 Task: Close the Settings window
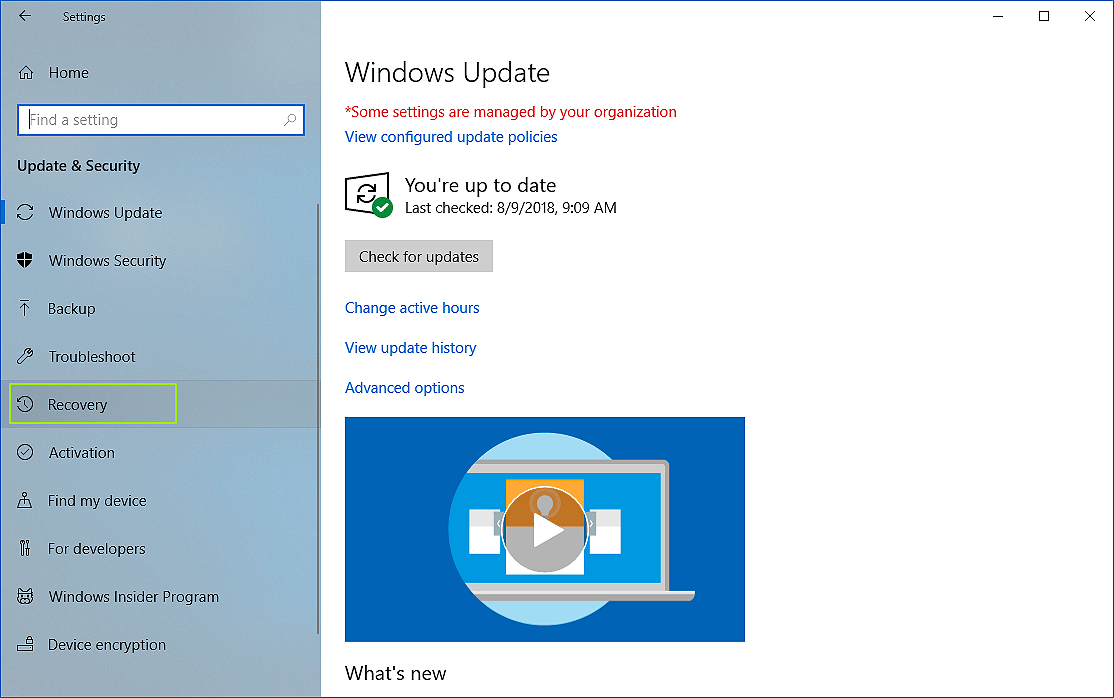1090,16
